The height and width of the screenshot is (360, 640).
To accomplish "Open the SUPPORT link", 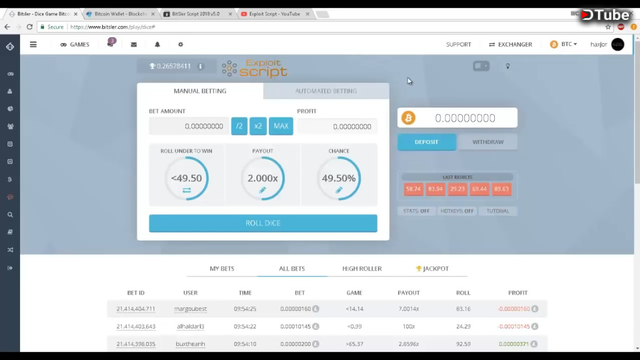I will 458,44.
